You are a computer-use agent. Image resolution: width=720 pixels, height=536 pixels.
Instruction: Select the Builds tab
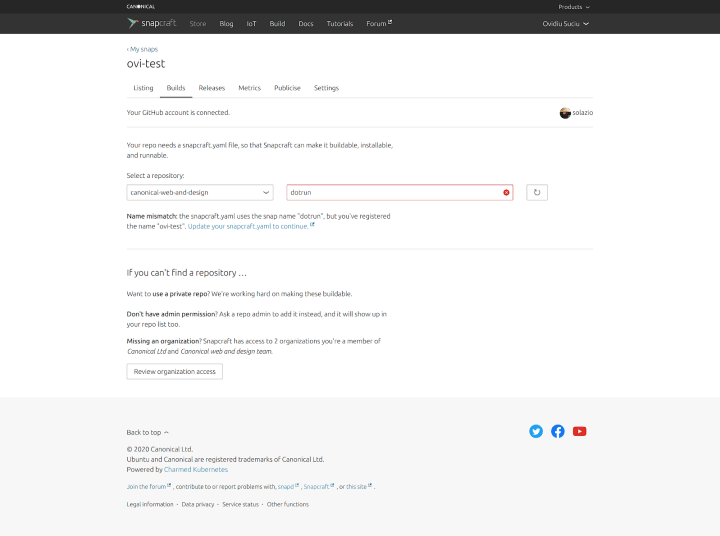(x=176, y=88)
